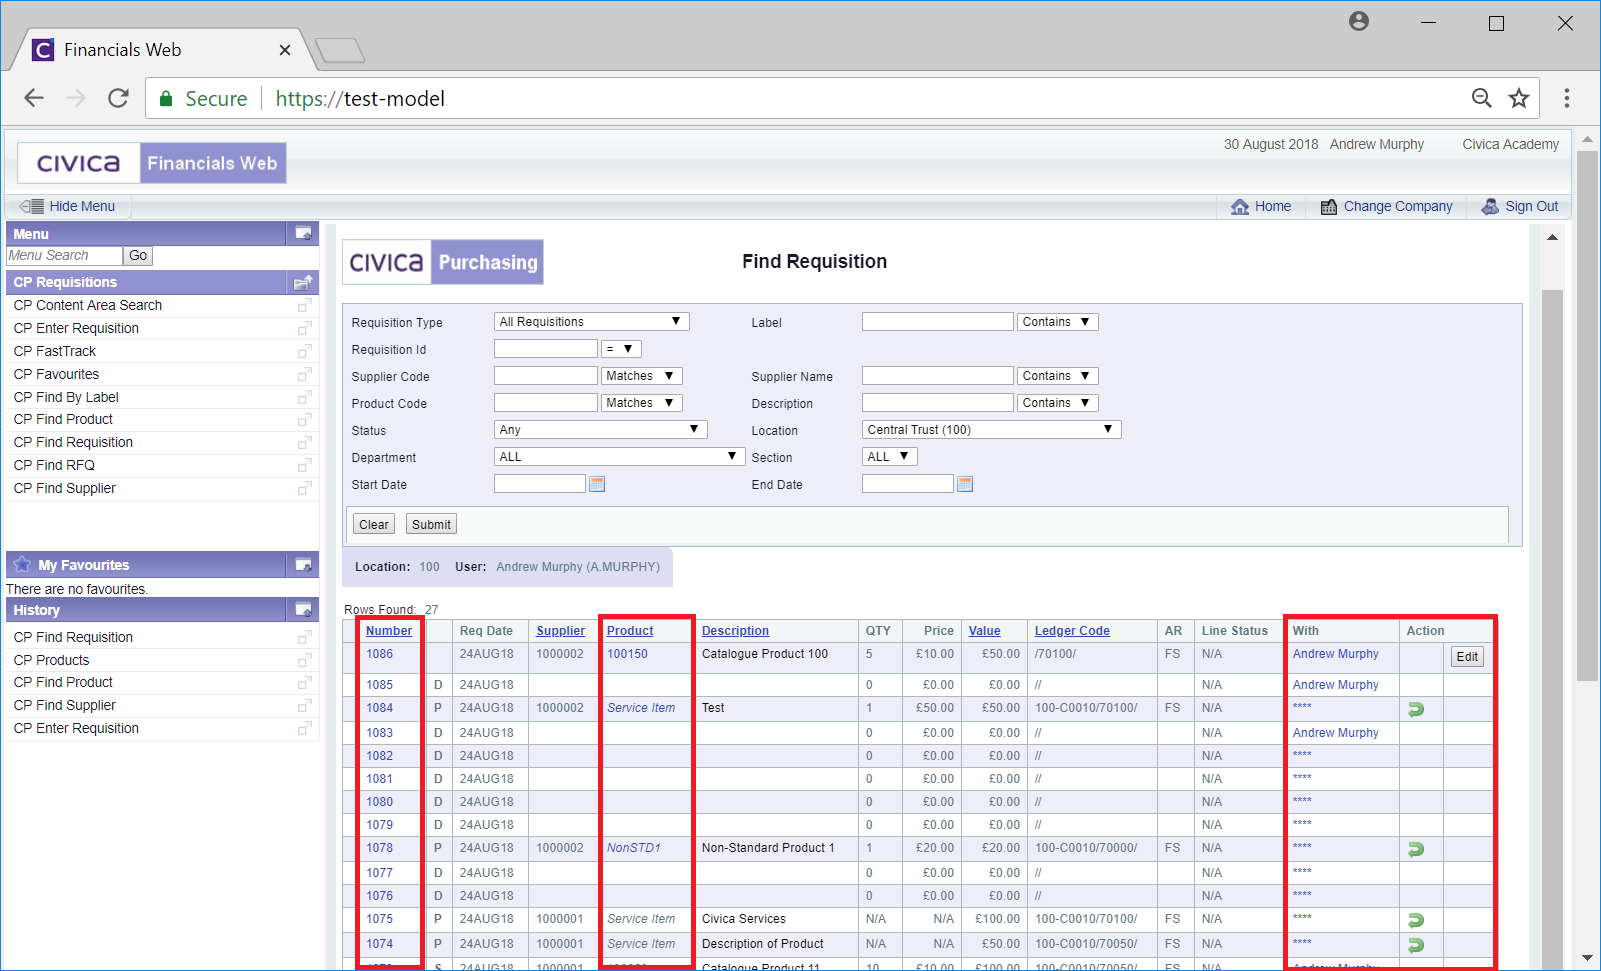This screenshot has height=971, width=1601.
Task: Click the Hide Menu toggle
Action: click(67, 206)
